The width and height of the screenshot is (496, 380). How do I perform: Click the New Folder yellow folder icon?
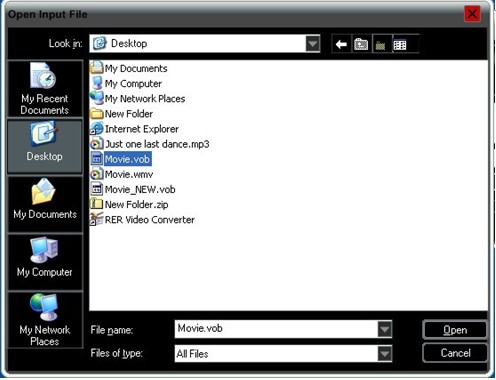coord(97,113)
